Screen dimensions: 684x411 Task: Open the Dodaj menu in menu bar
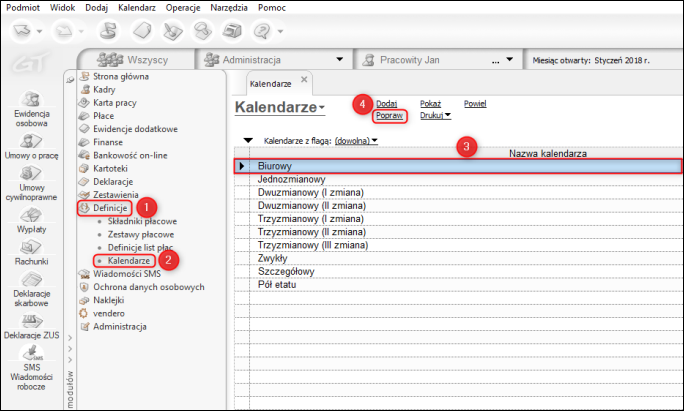(96, 7)
